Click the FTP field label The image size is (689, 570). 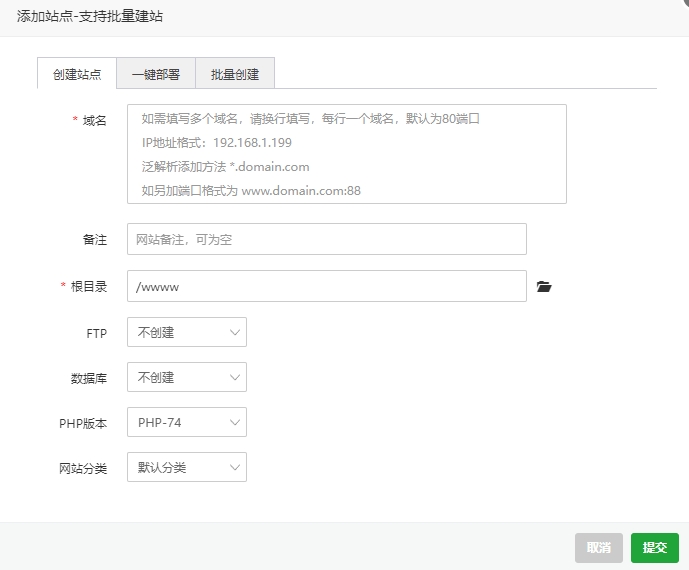[x=96, y=333]
